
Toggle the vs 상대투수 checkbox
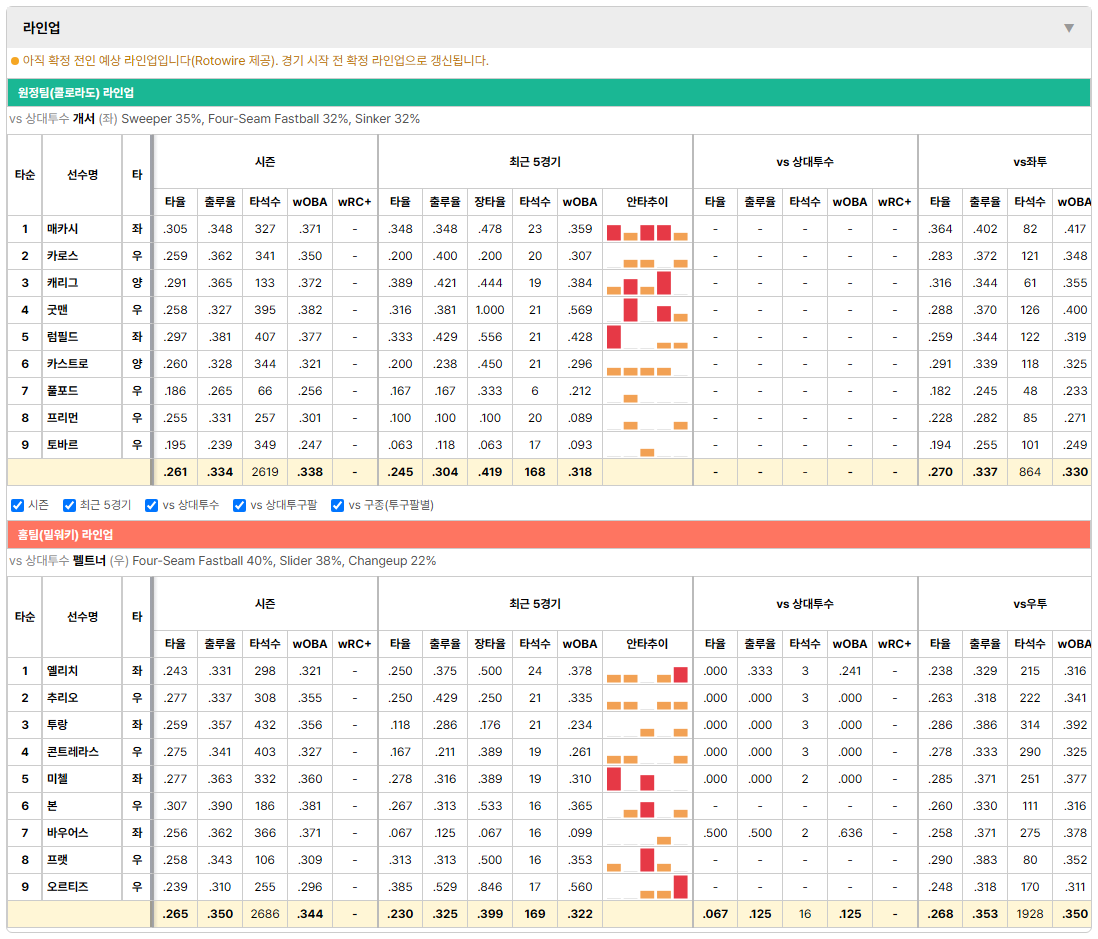pyautogui.click(x=151, y=506)
